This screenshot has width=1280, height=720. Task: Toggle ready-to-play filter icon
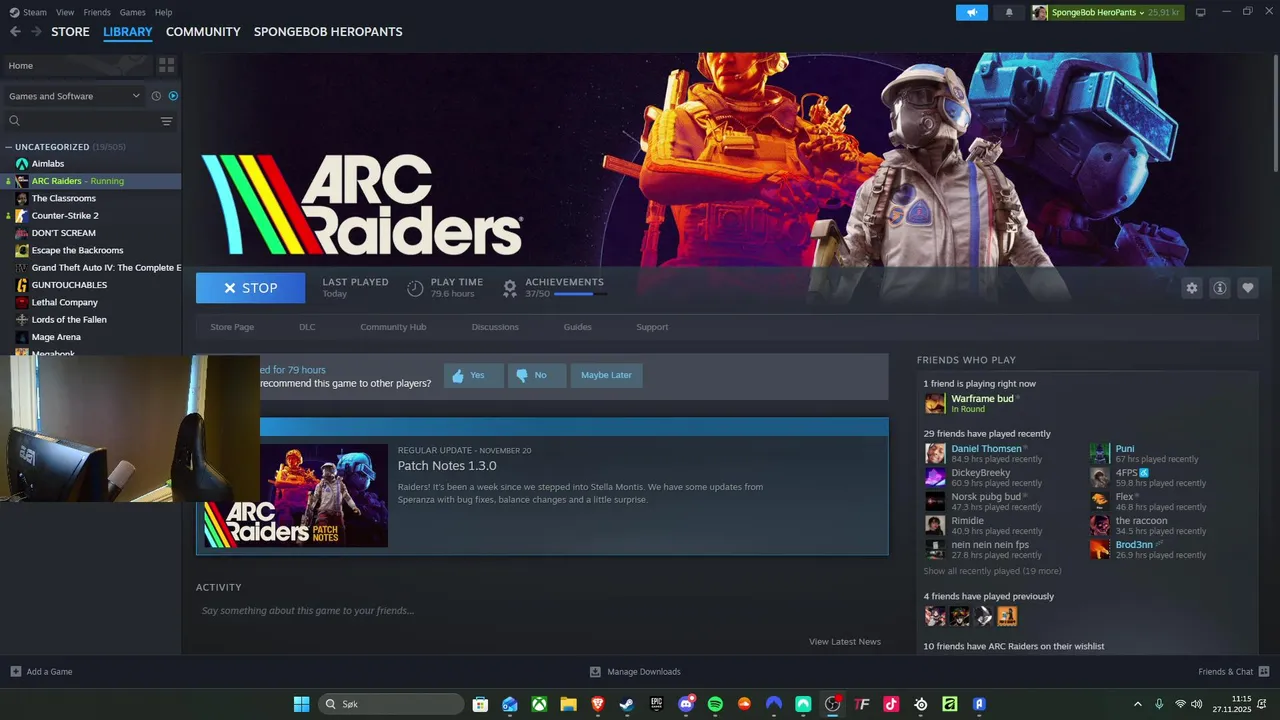tap(173, 96)
